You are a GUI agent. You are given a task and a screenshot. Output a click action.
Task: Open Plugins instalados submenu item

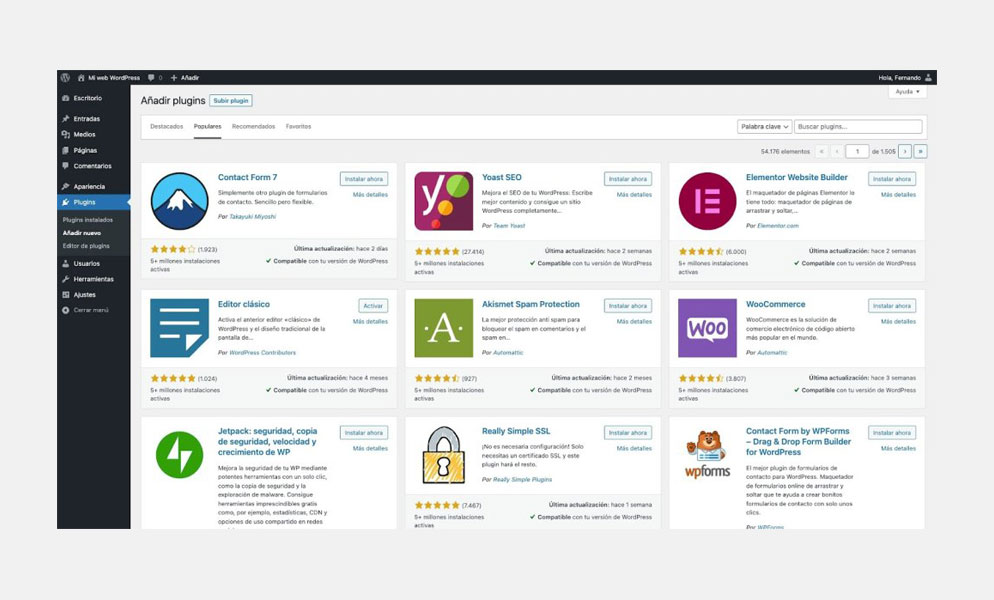(87, 220)
